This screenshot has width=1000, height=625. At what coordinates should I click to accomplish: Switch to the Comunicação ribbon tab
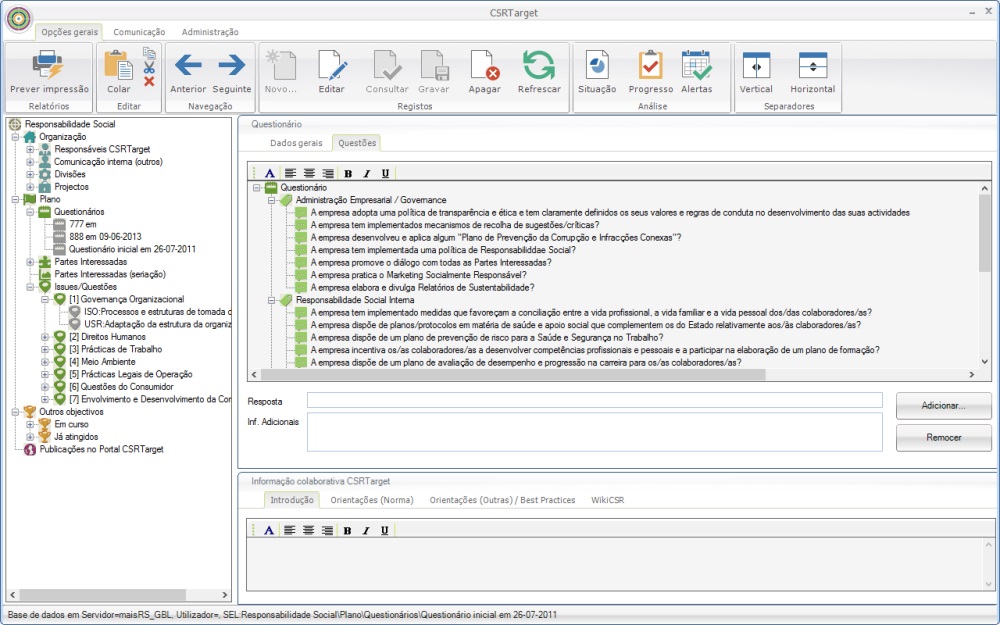pos(139,32)
